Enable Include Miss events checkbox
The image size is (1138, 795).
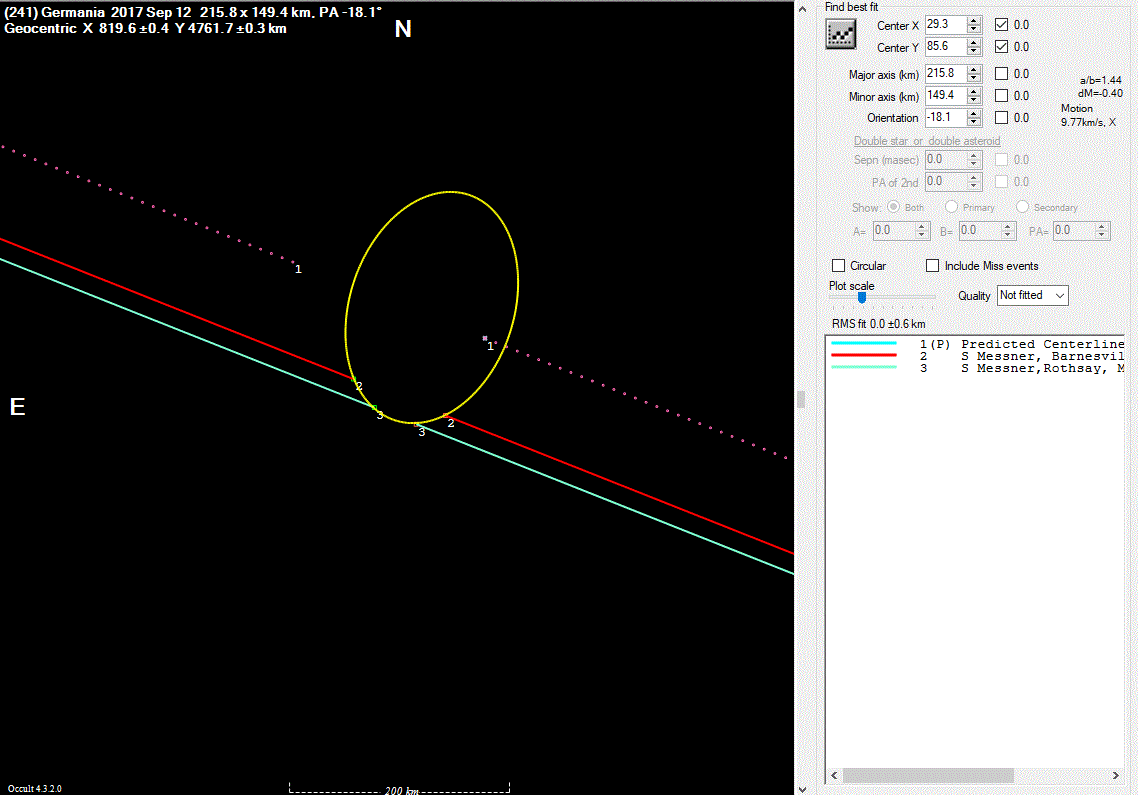933,266
